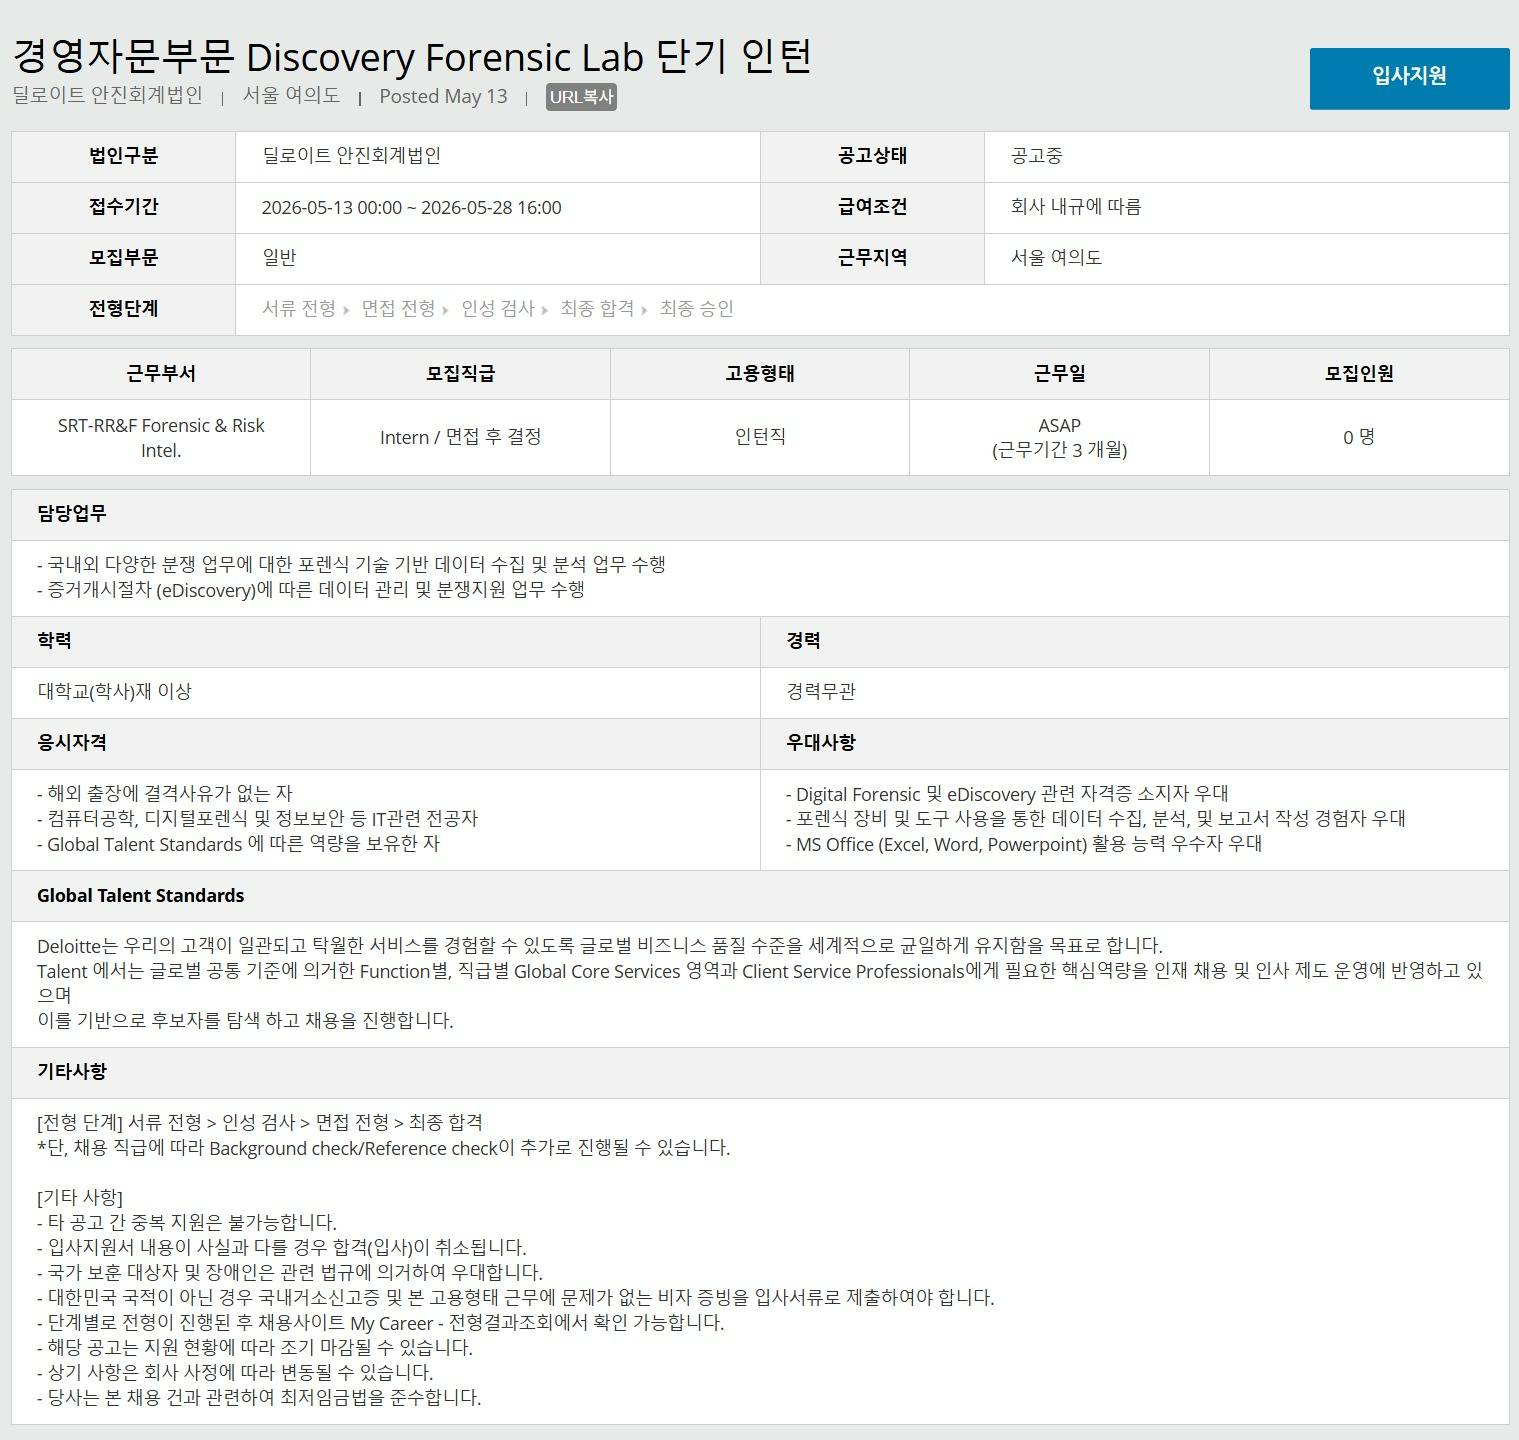Click the 전형단계 label cell

point(123,309)
